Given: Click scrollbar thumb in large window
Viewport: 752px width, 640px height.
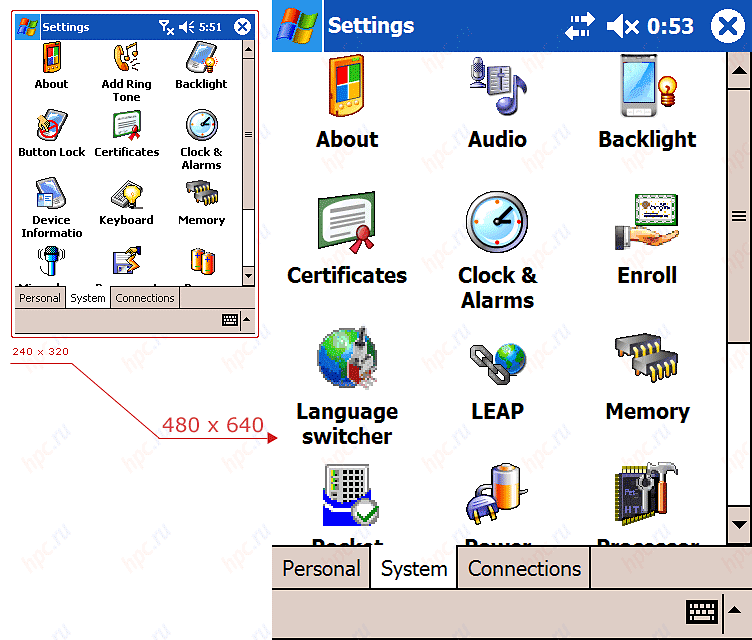Looking at the screenshot, I should point(739,216).
